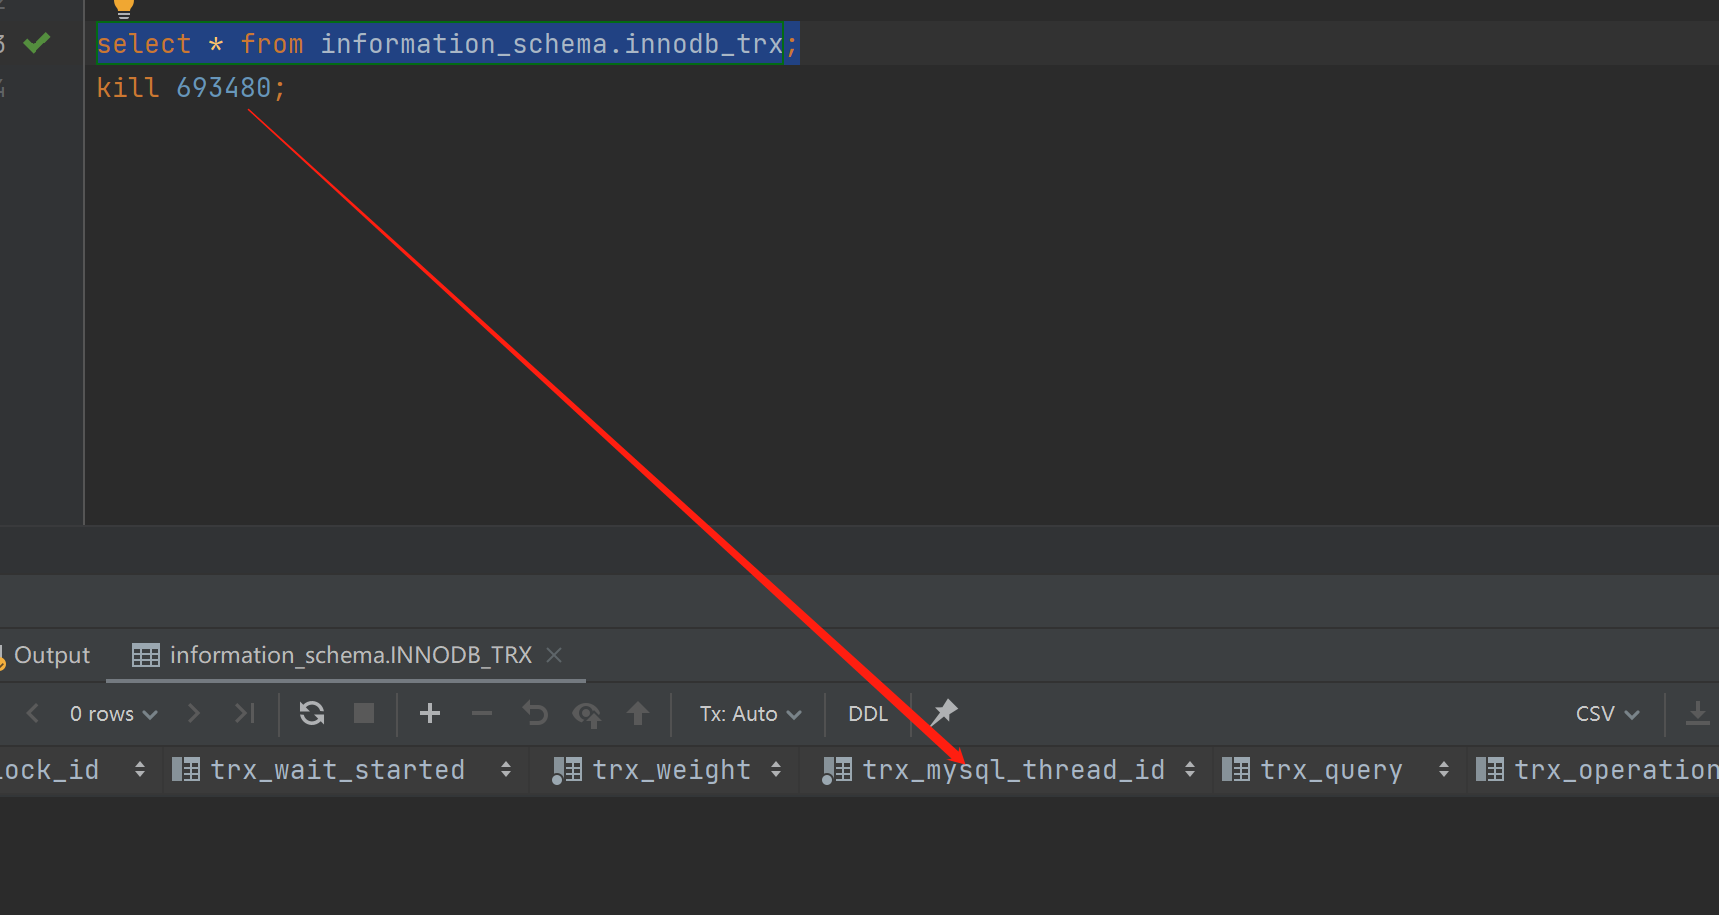The width and height of the screenshot is (1719, 915).
Task: Open the Output tab
Action: pos(51,655)
